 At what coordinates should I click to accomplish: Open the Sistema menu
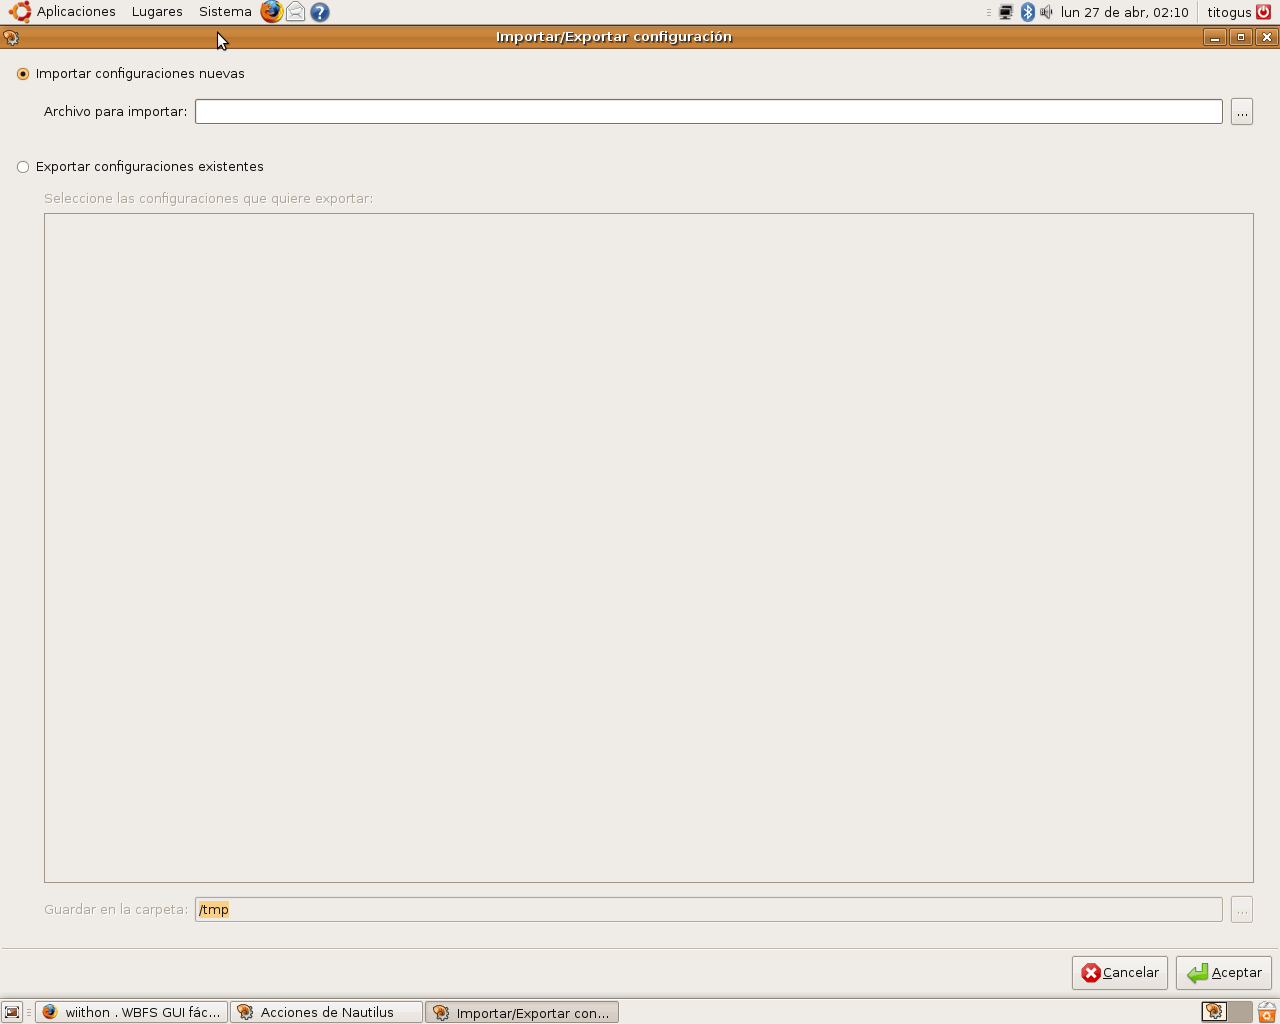[225, 12]
